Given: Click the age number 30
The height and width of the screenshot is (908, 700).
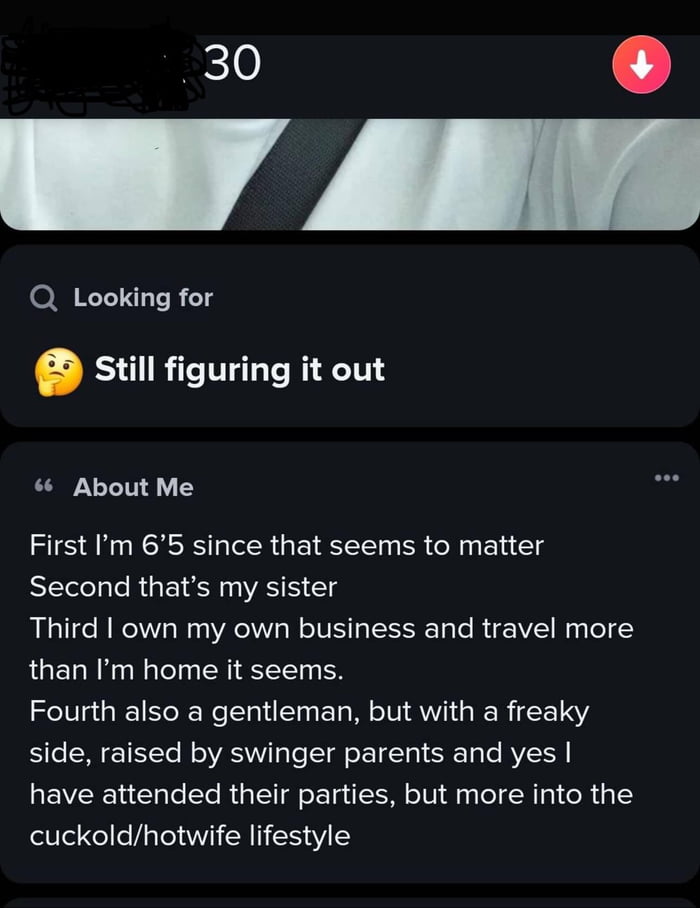Looking at the screenshot, I should [231, 64].
